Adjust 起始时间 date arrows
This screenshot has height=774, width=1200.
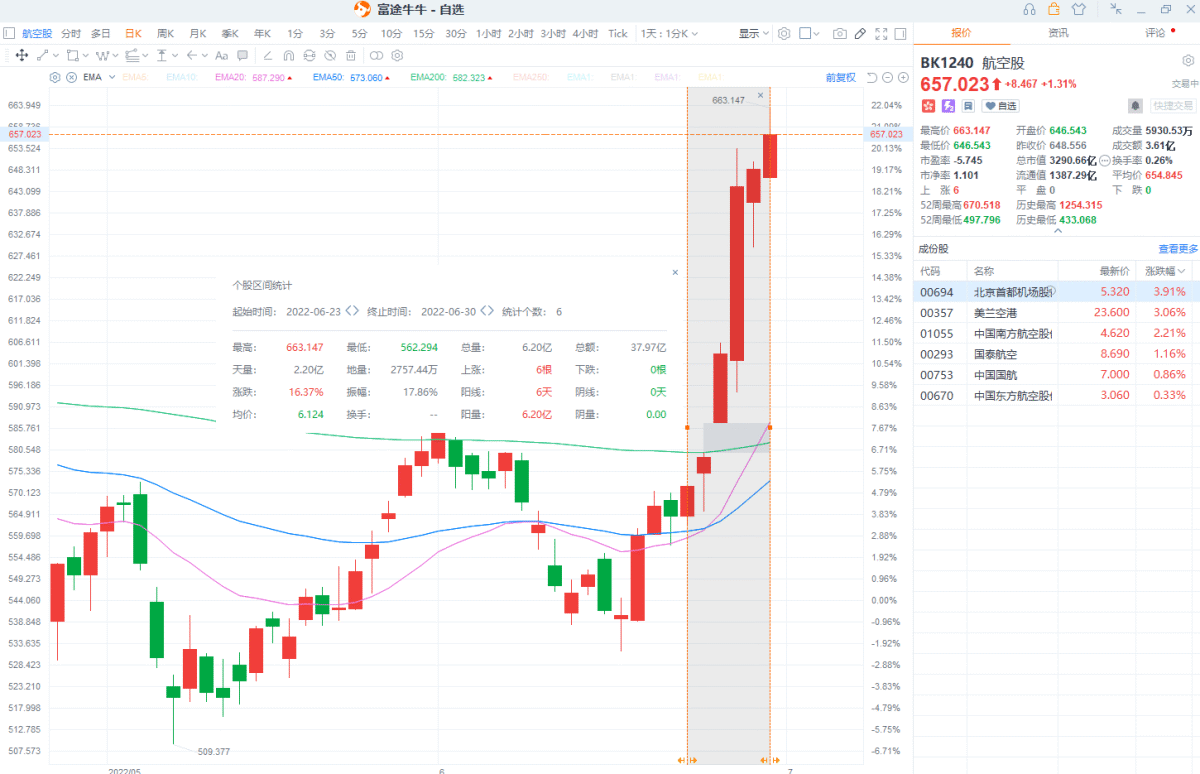coord(352,311)
